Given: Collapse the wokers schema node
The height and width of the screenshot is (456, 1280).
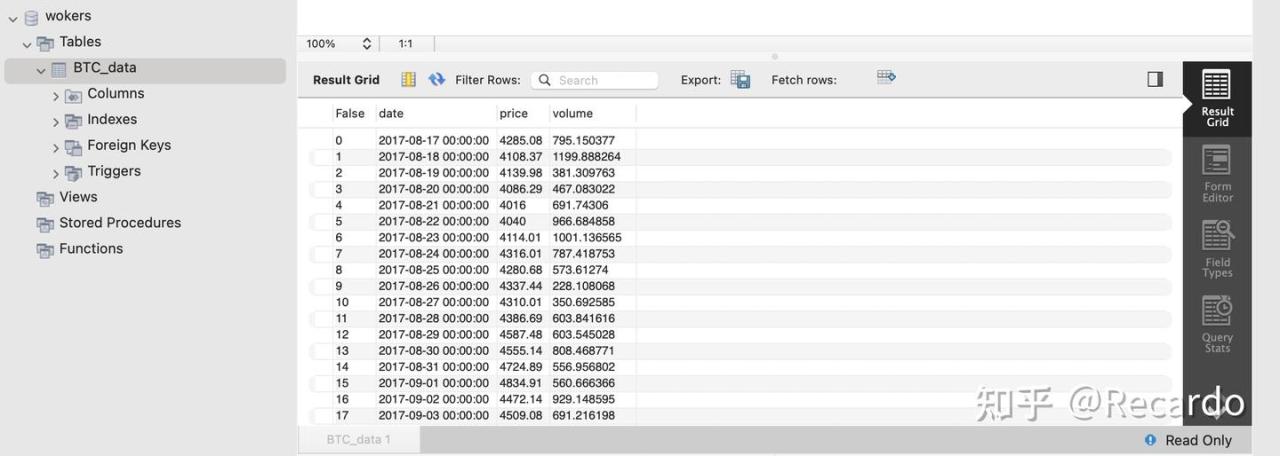Looking at the screenshot, I should click(x=13, y=18).
